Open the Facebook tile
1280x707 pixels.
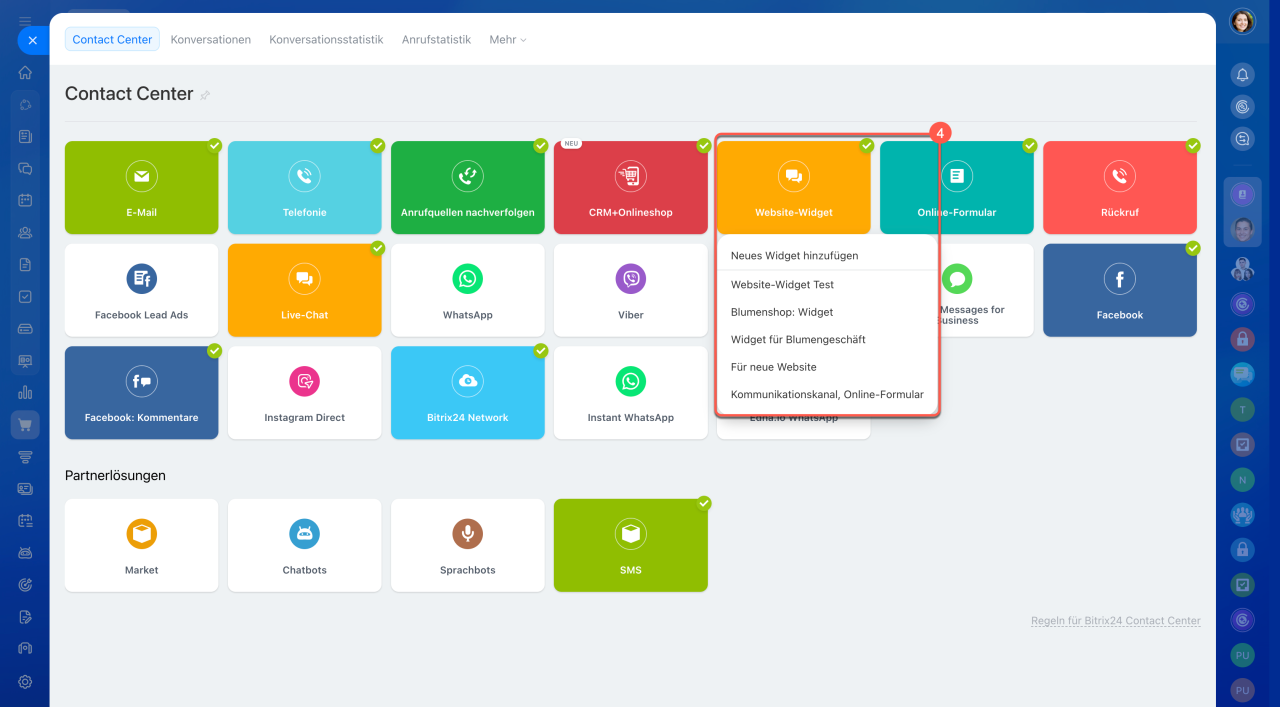click(1119, 290)
